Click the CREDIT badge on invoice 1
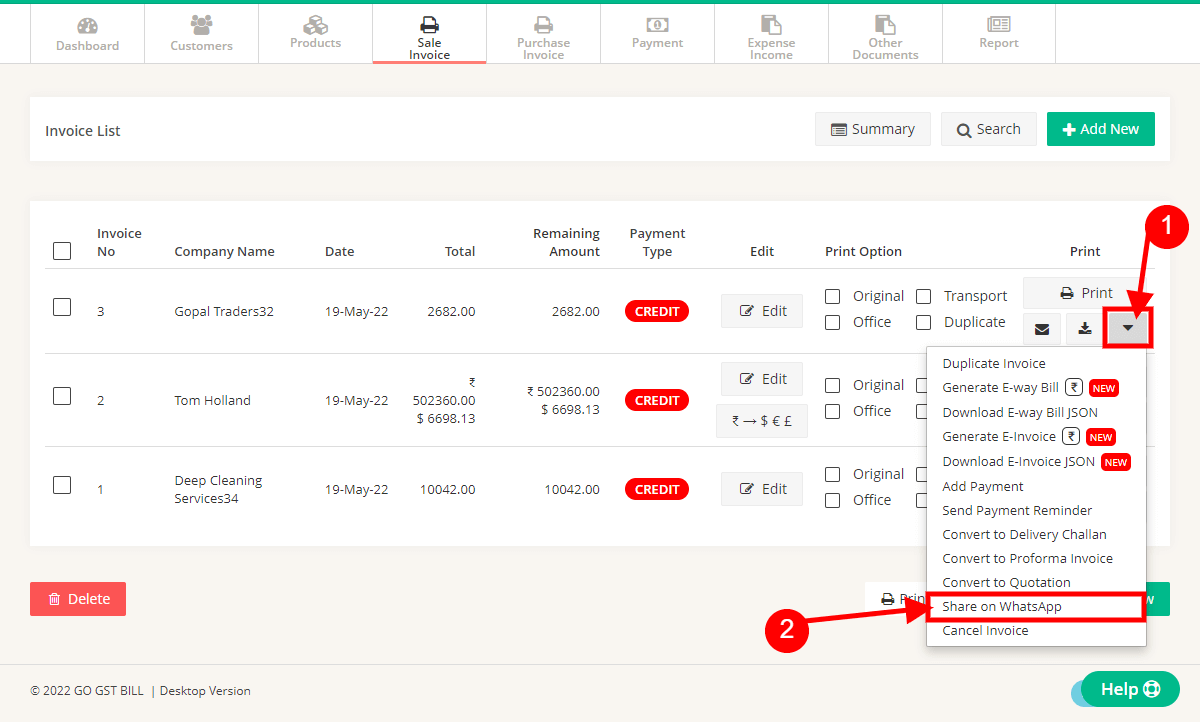The image size is (1200, 722). tap(657, 488)
